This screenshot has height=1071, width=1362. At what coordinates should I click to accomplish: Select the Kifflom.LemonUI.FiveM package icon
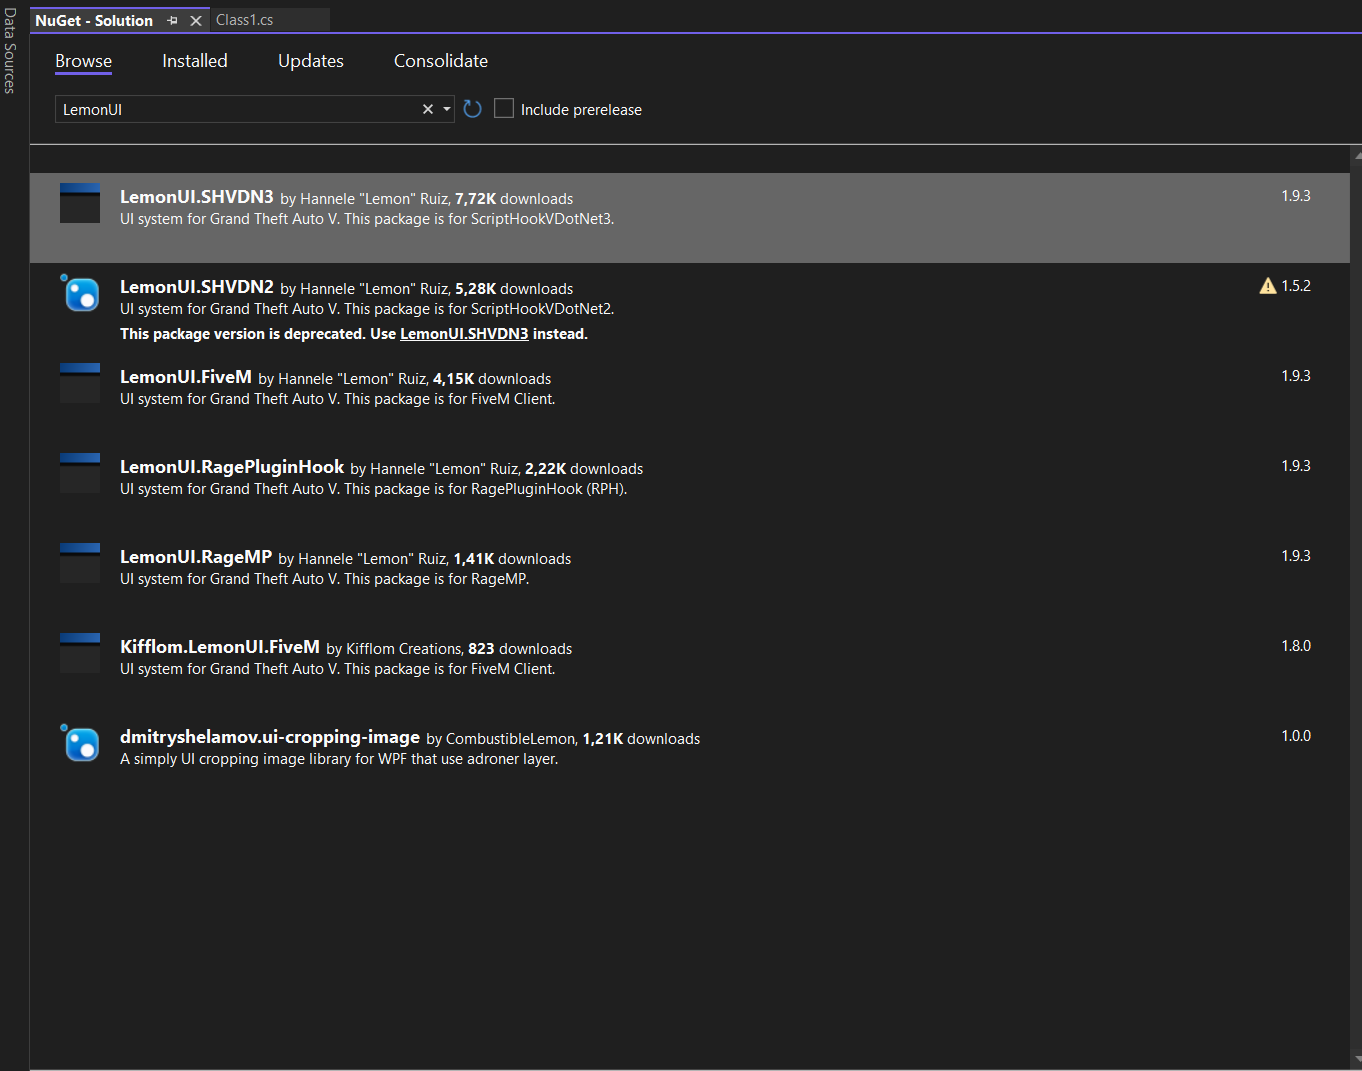point(80,653)
